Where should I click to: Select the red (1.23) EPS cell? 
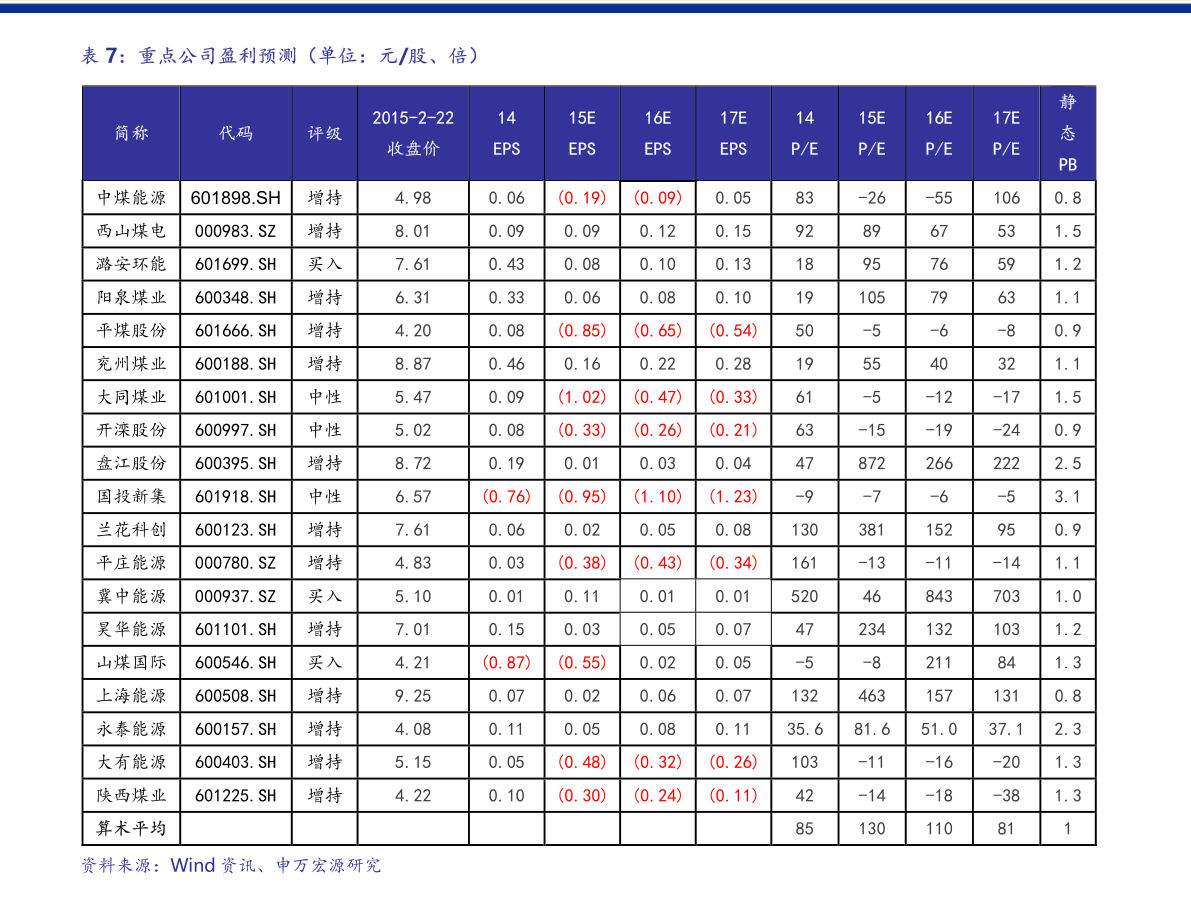pos(733,497)
